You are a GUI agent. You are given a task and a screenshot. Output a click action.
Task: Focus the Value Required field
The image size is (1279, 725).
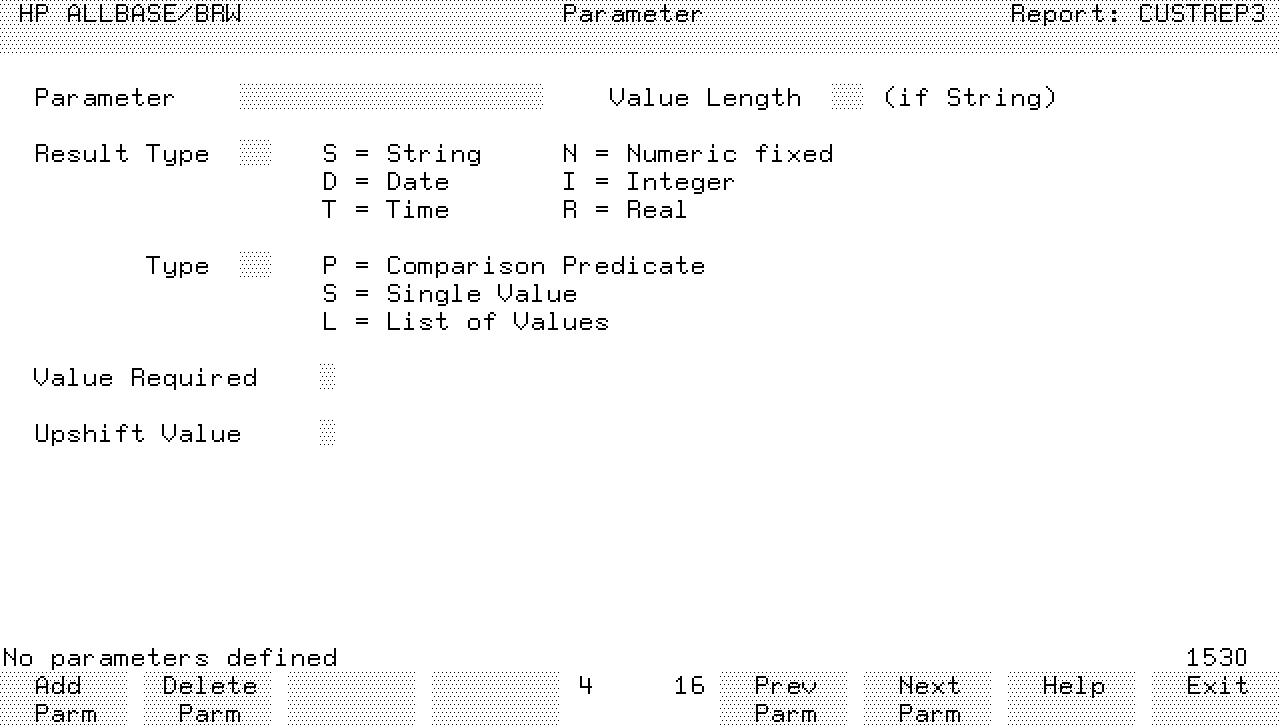(327, 377)
